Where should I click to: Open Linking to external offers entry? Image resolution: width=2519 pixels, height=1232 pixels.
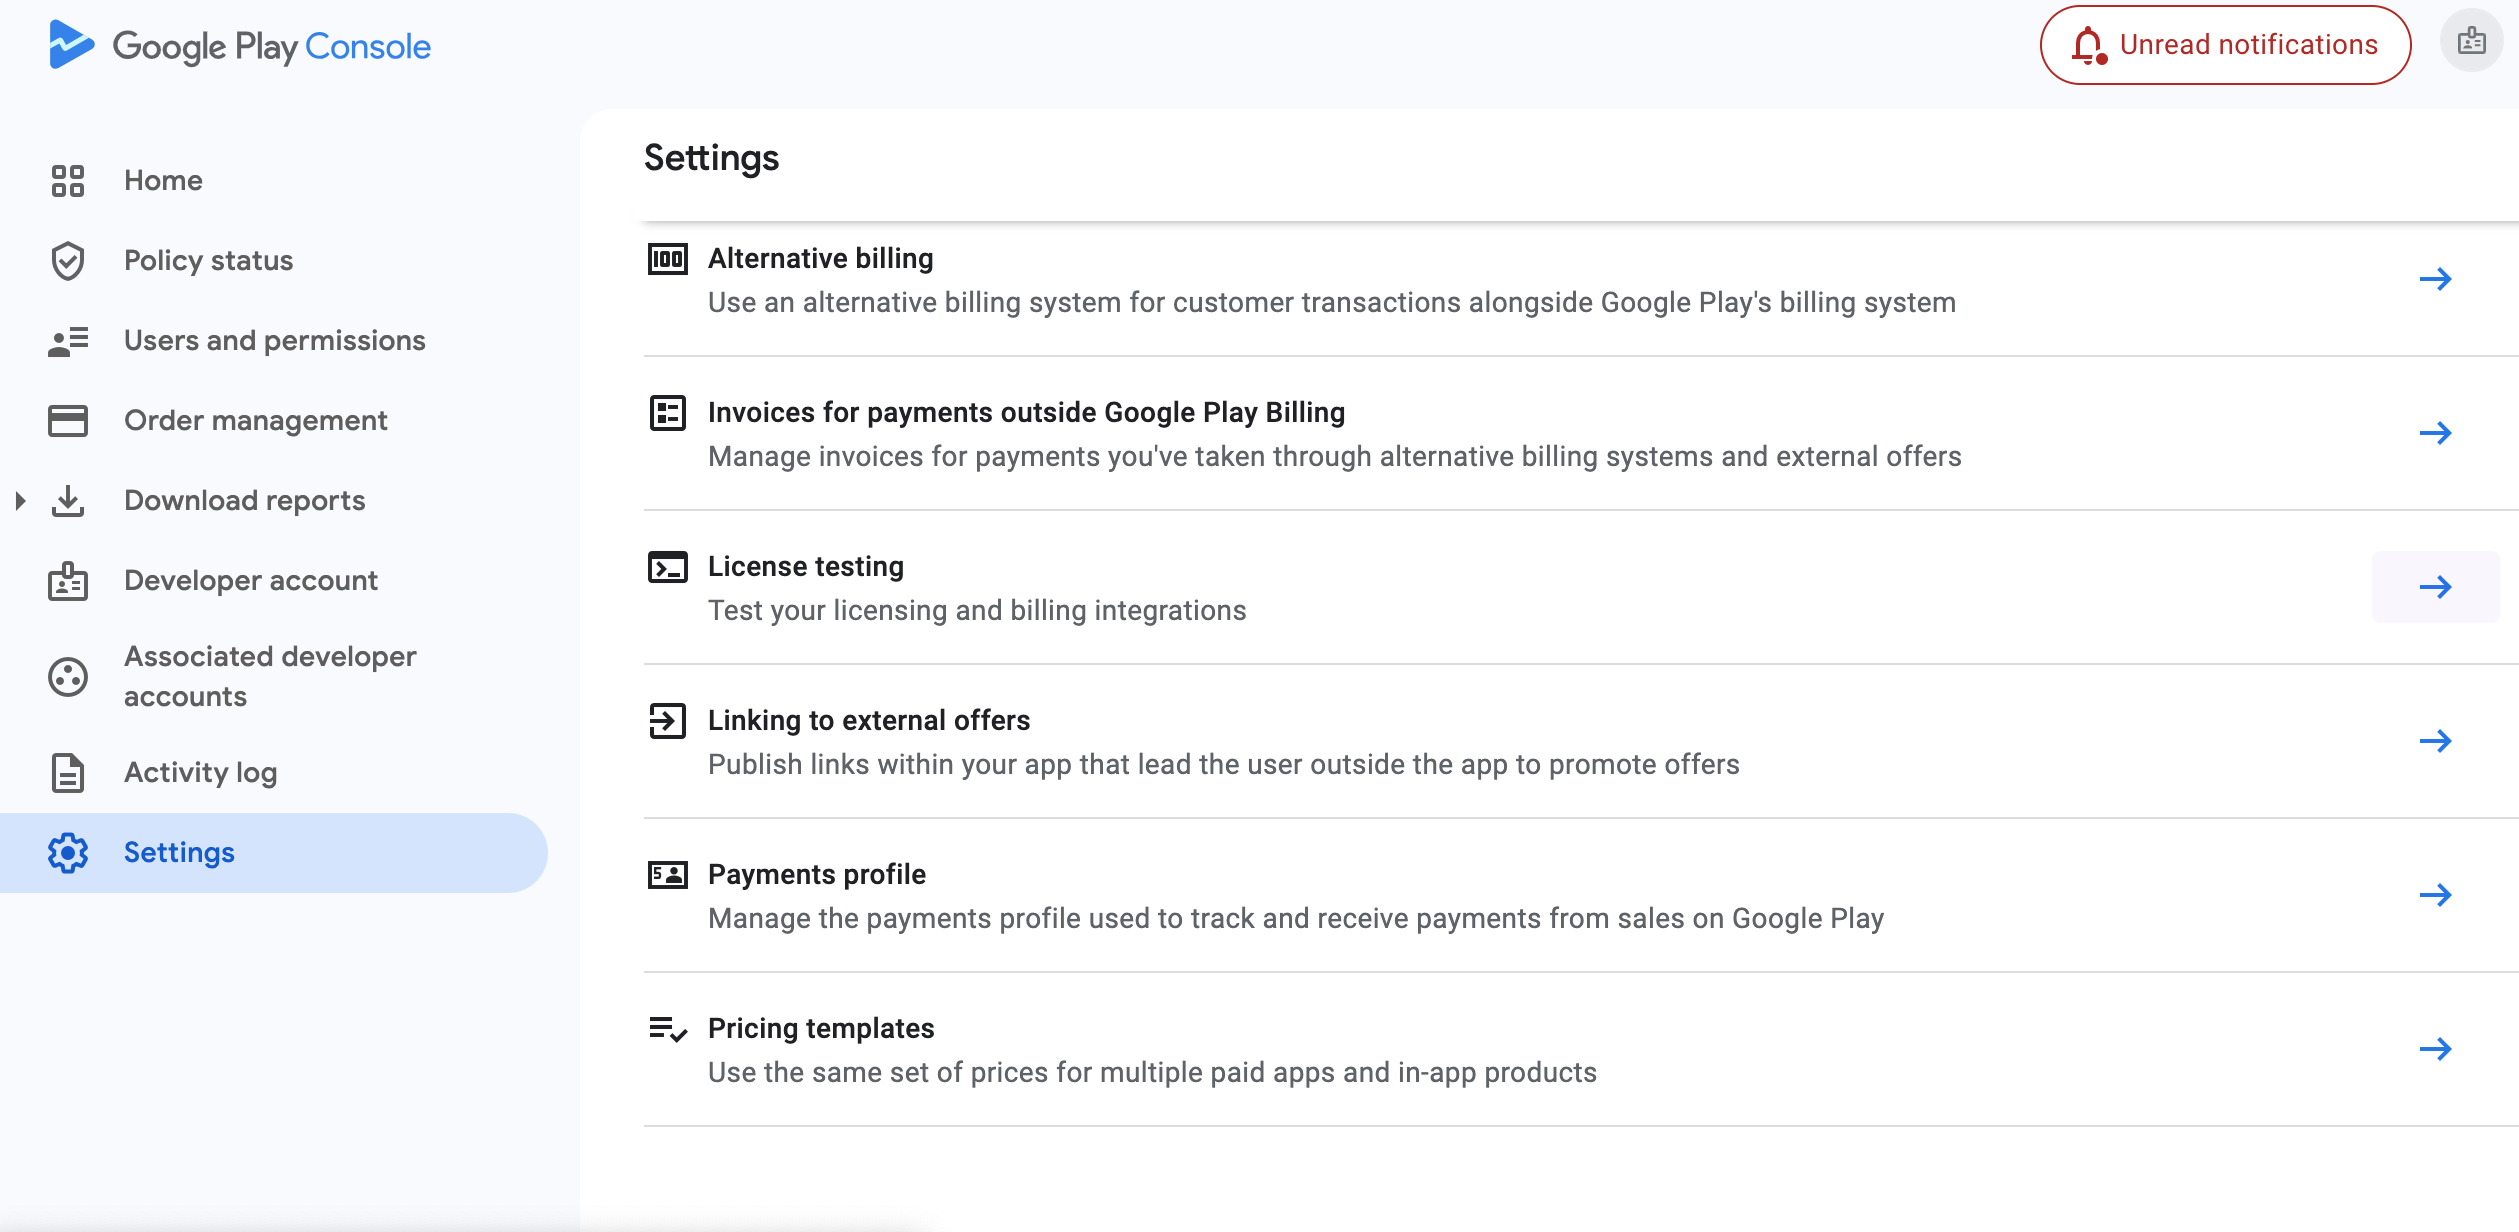click(x=868, y=720)
